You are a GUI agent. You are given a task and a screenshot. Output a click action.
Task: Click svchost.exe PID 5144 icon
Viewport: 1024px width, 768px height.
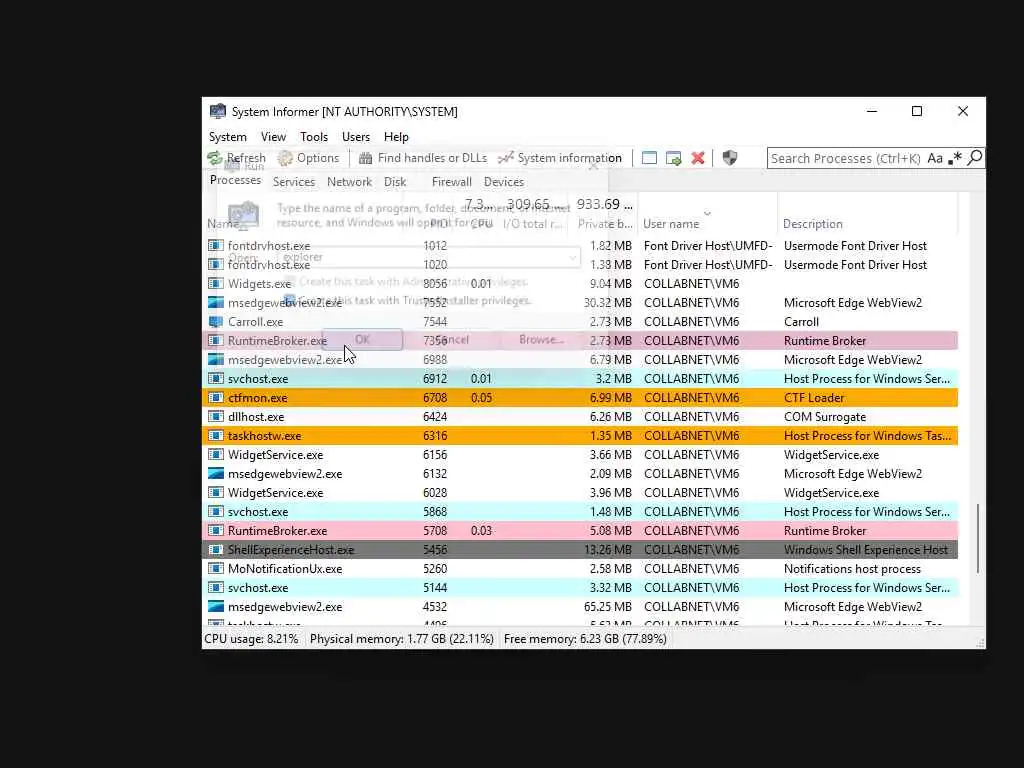click(216, 587)
